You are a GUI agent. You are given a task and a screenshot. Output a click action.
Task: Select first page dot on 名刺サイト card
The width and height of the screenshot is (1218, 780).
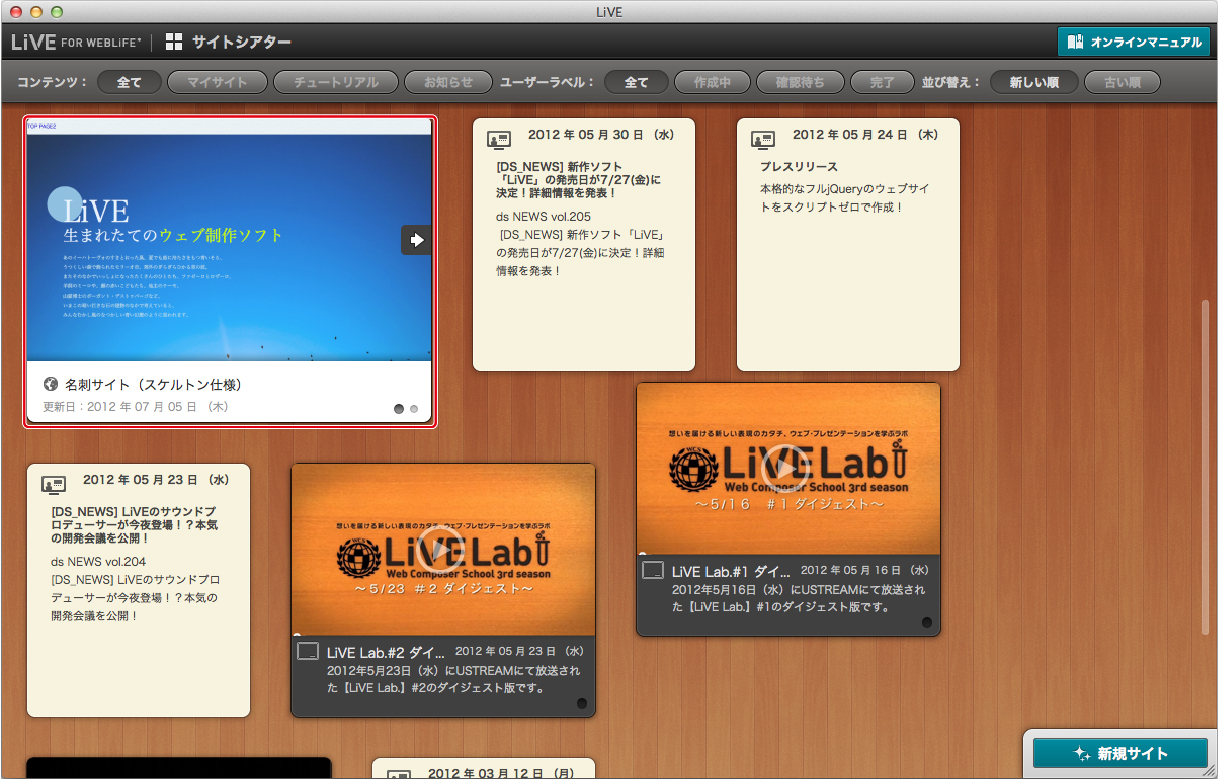(399, 408)
